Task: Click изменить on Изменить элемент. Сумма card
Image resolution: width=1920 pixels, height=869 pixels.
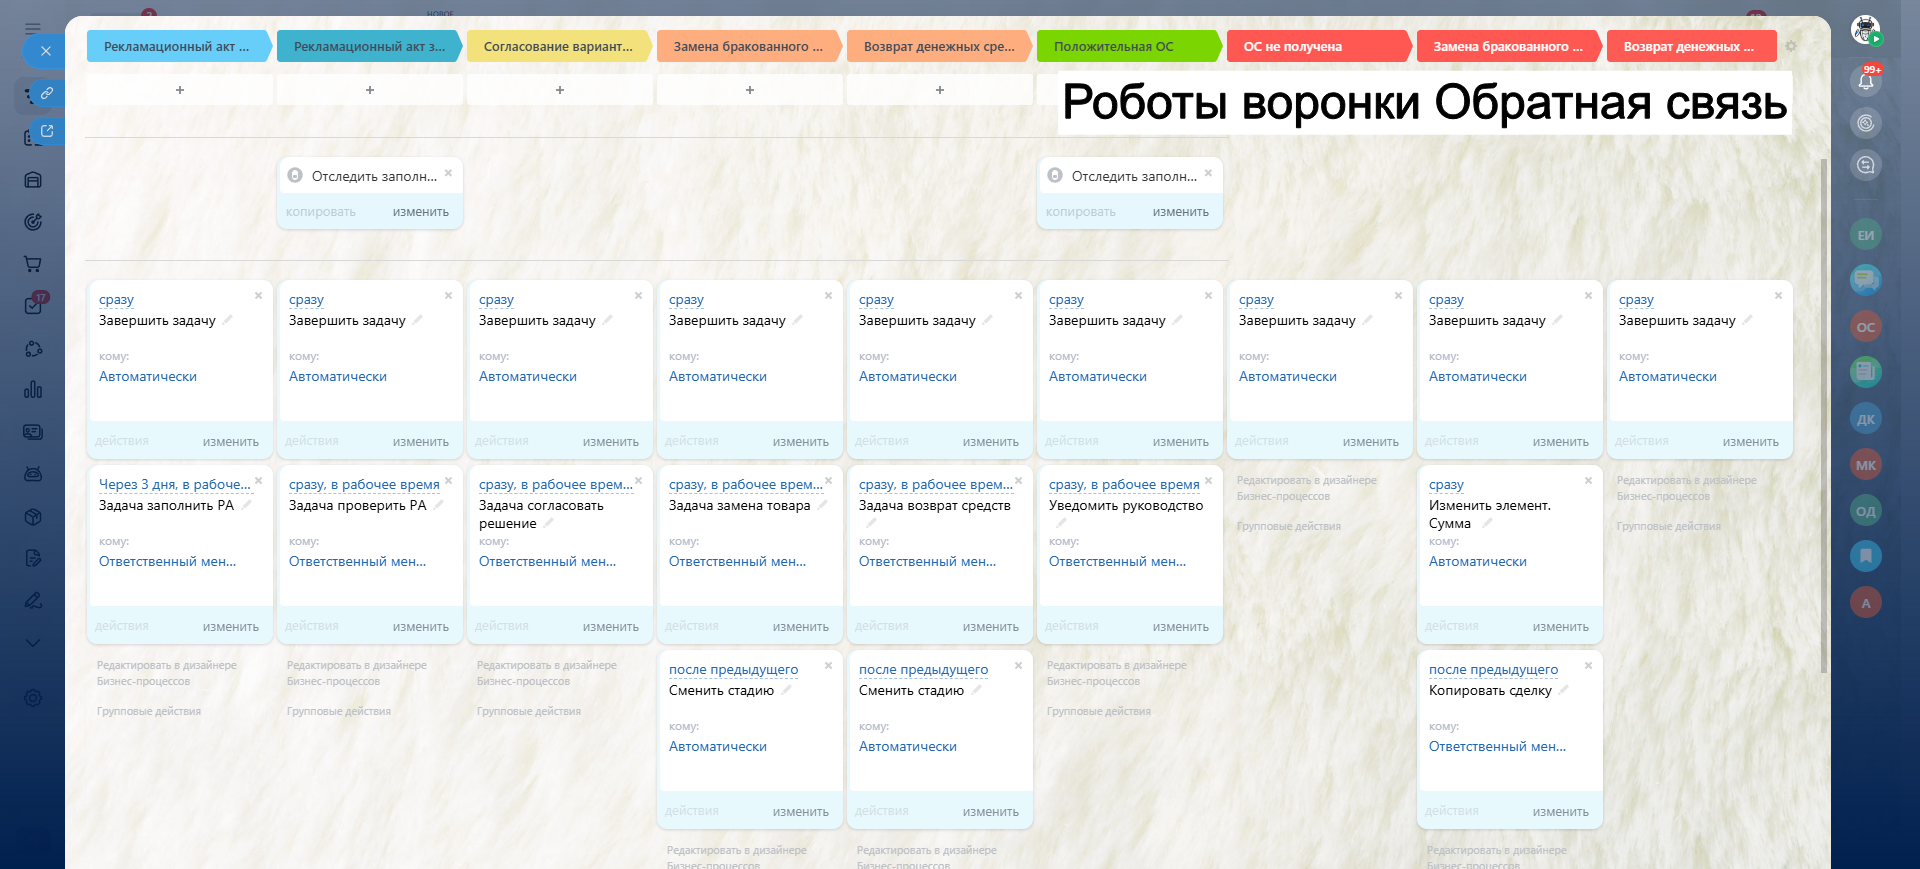Action: [x=1560, y=627]
